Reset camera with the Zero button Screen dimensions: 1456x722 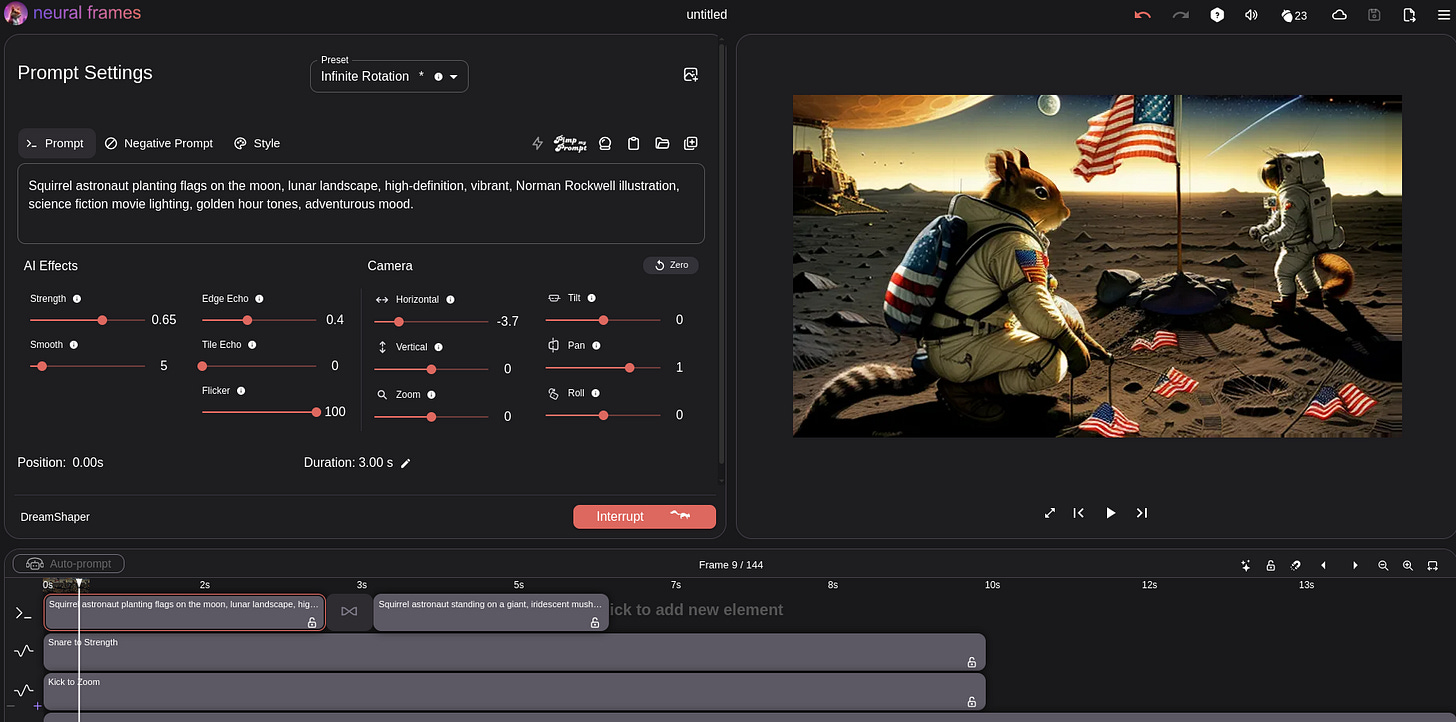[x=671, y=265]
